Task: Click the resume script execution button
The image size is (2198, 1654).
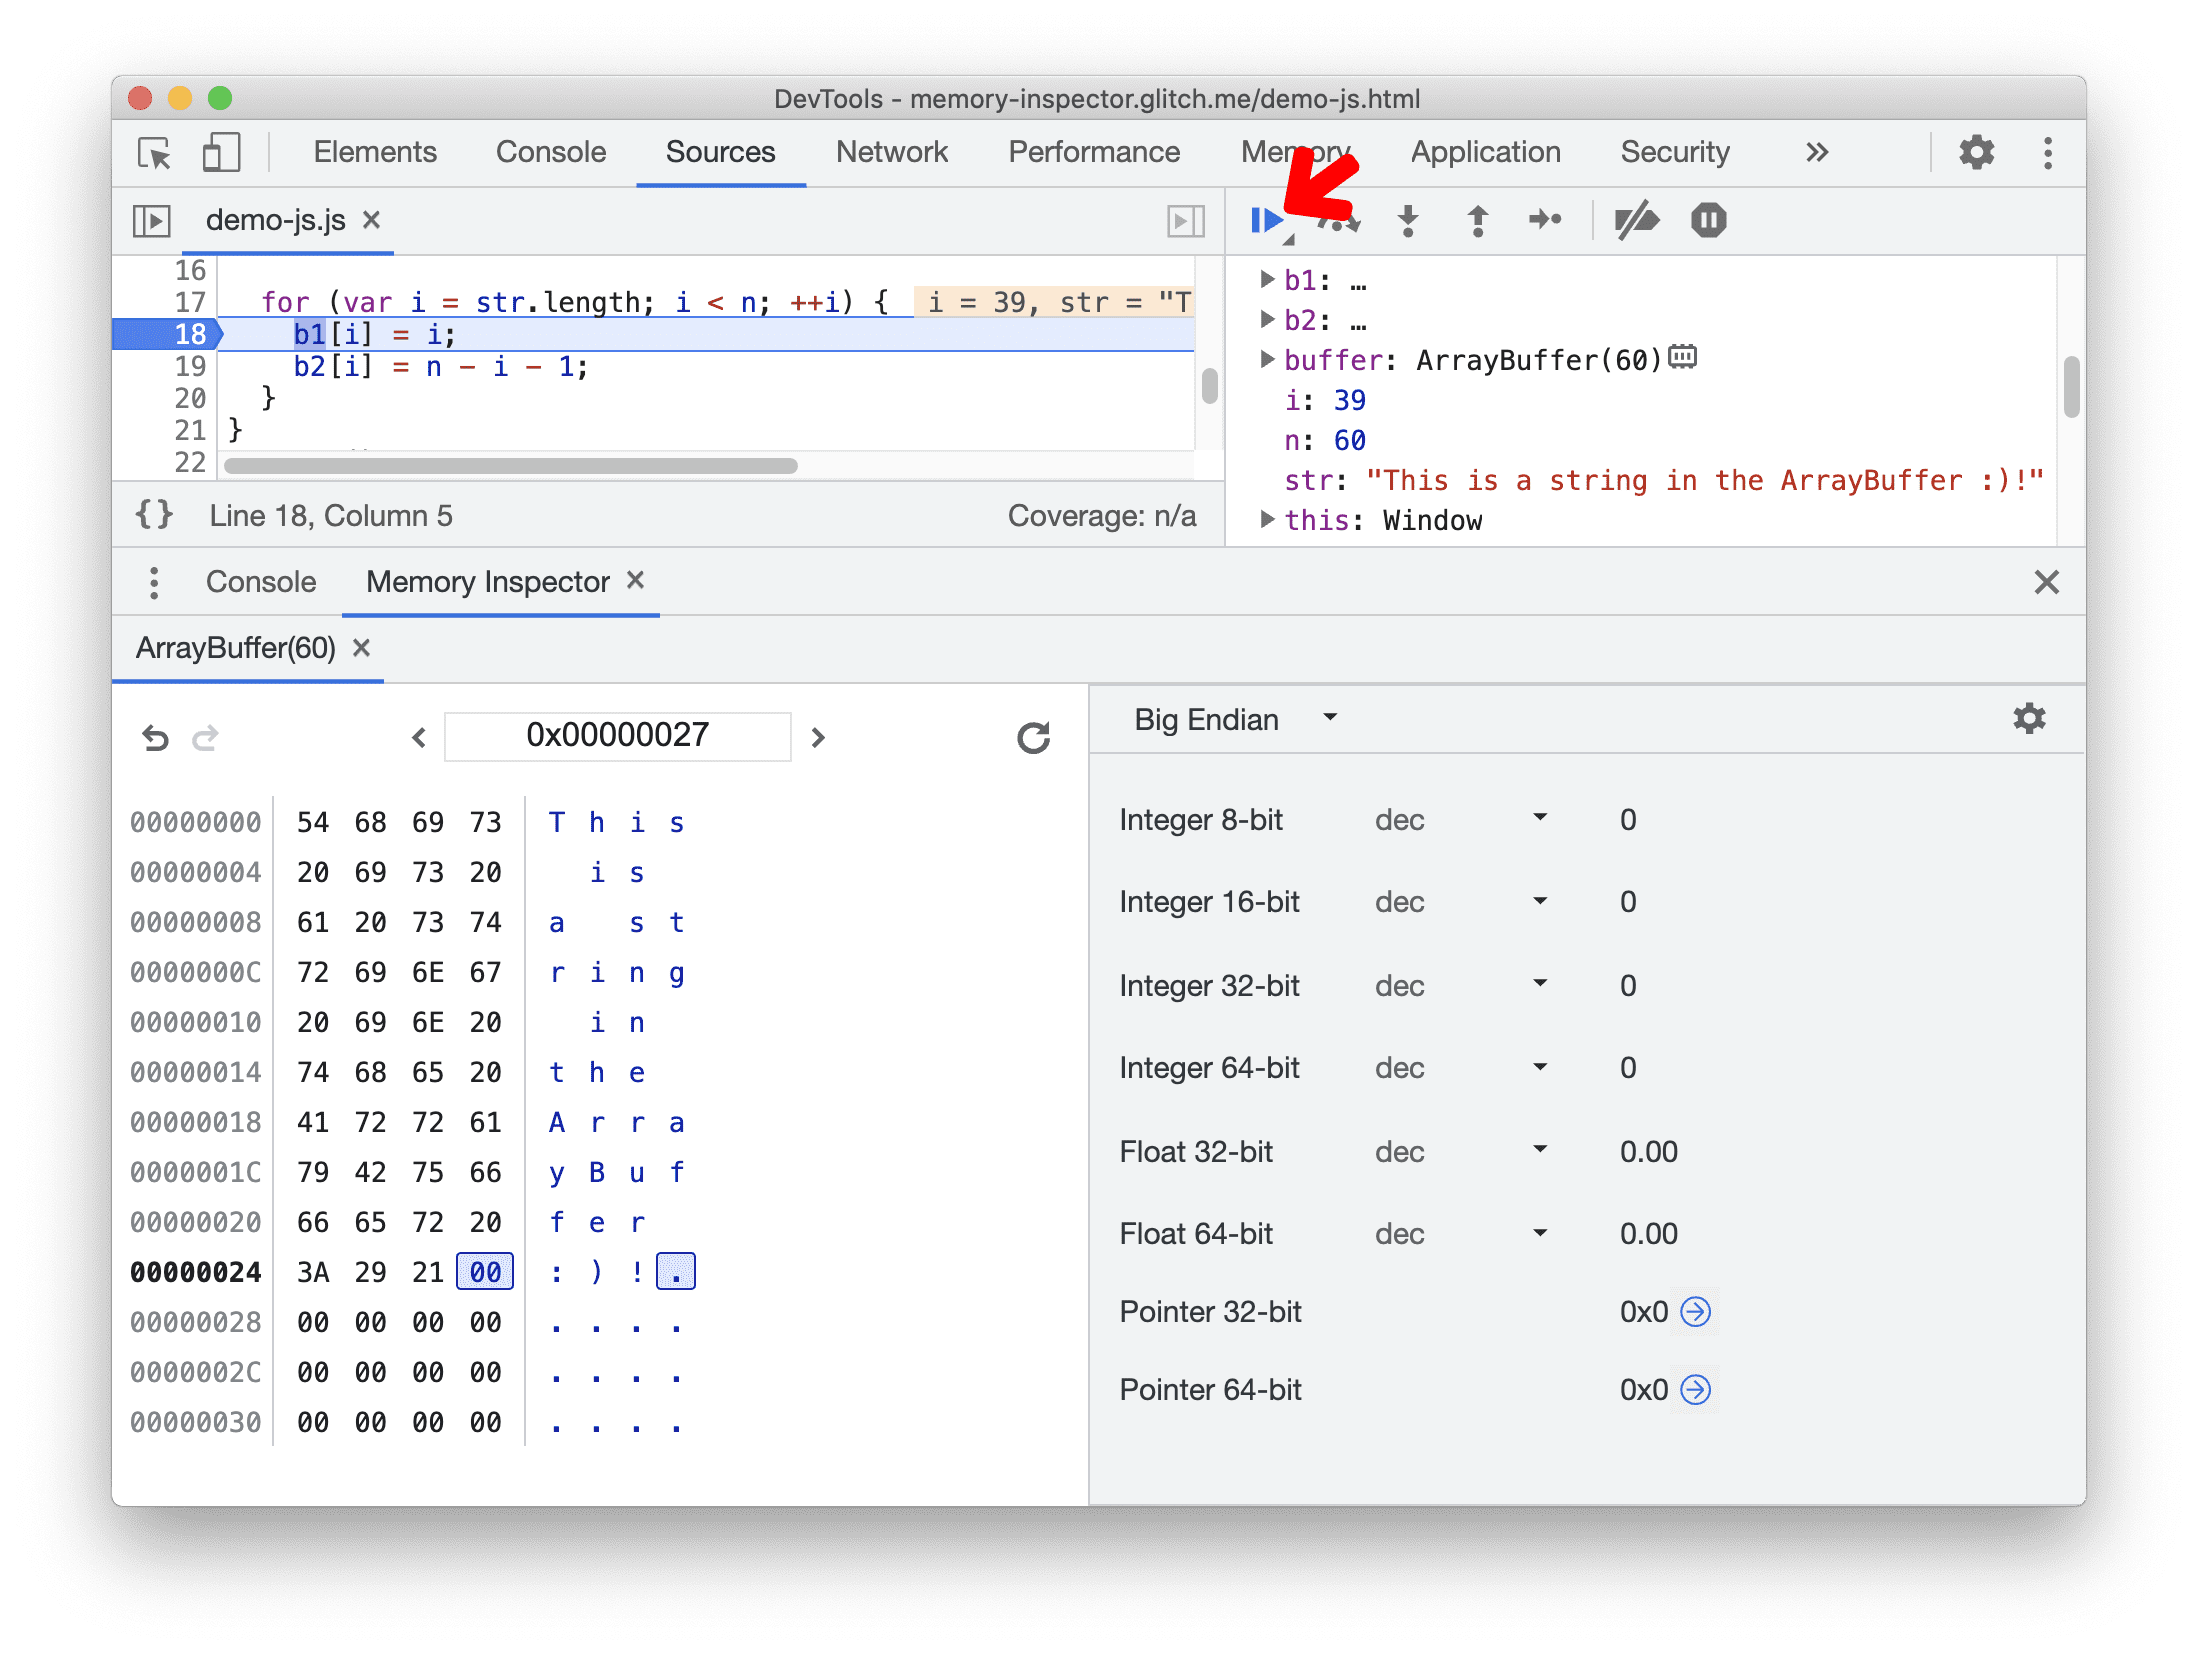Action: pyautogui.click(x=1270, y=221)
